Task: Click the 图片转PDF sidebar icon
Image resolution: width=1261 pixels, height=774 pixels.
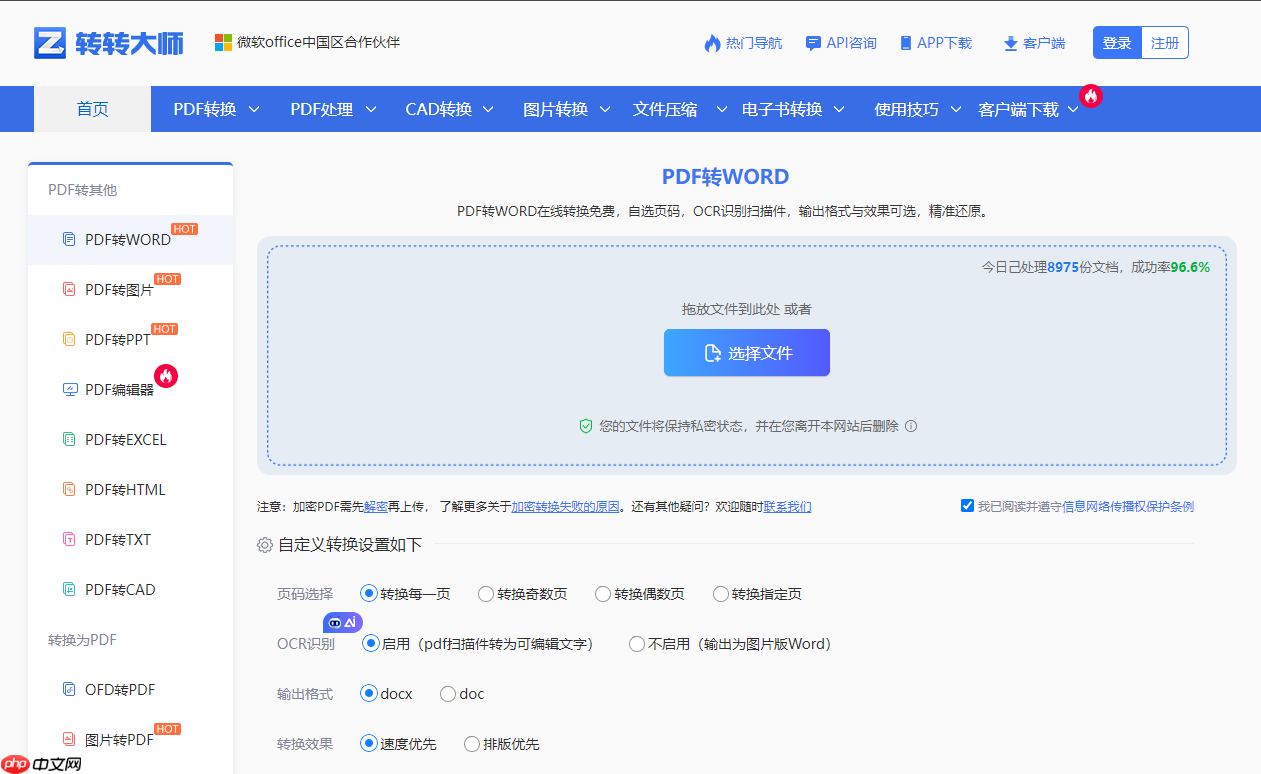Action: 69,739
